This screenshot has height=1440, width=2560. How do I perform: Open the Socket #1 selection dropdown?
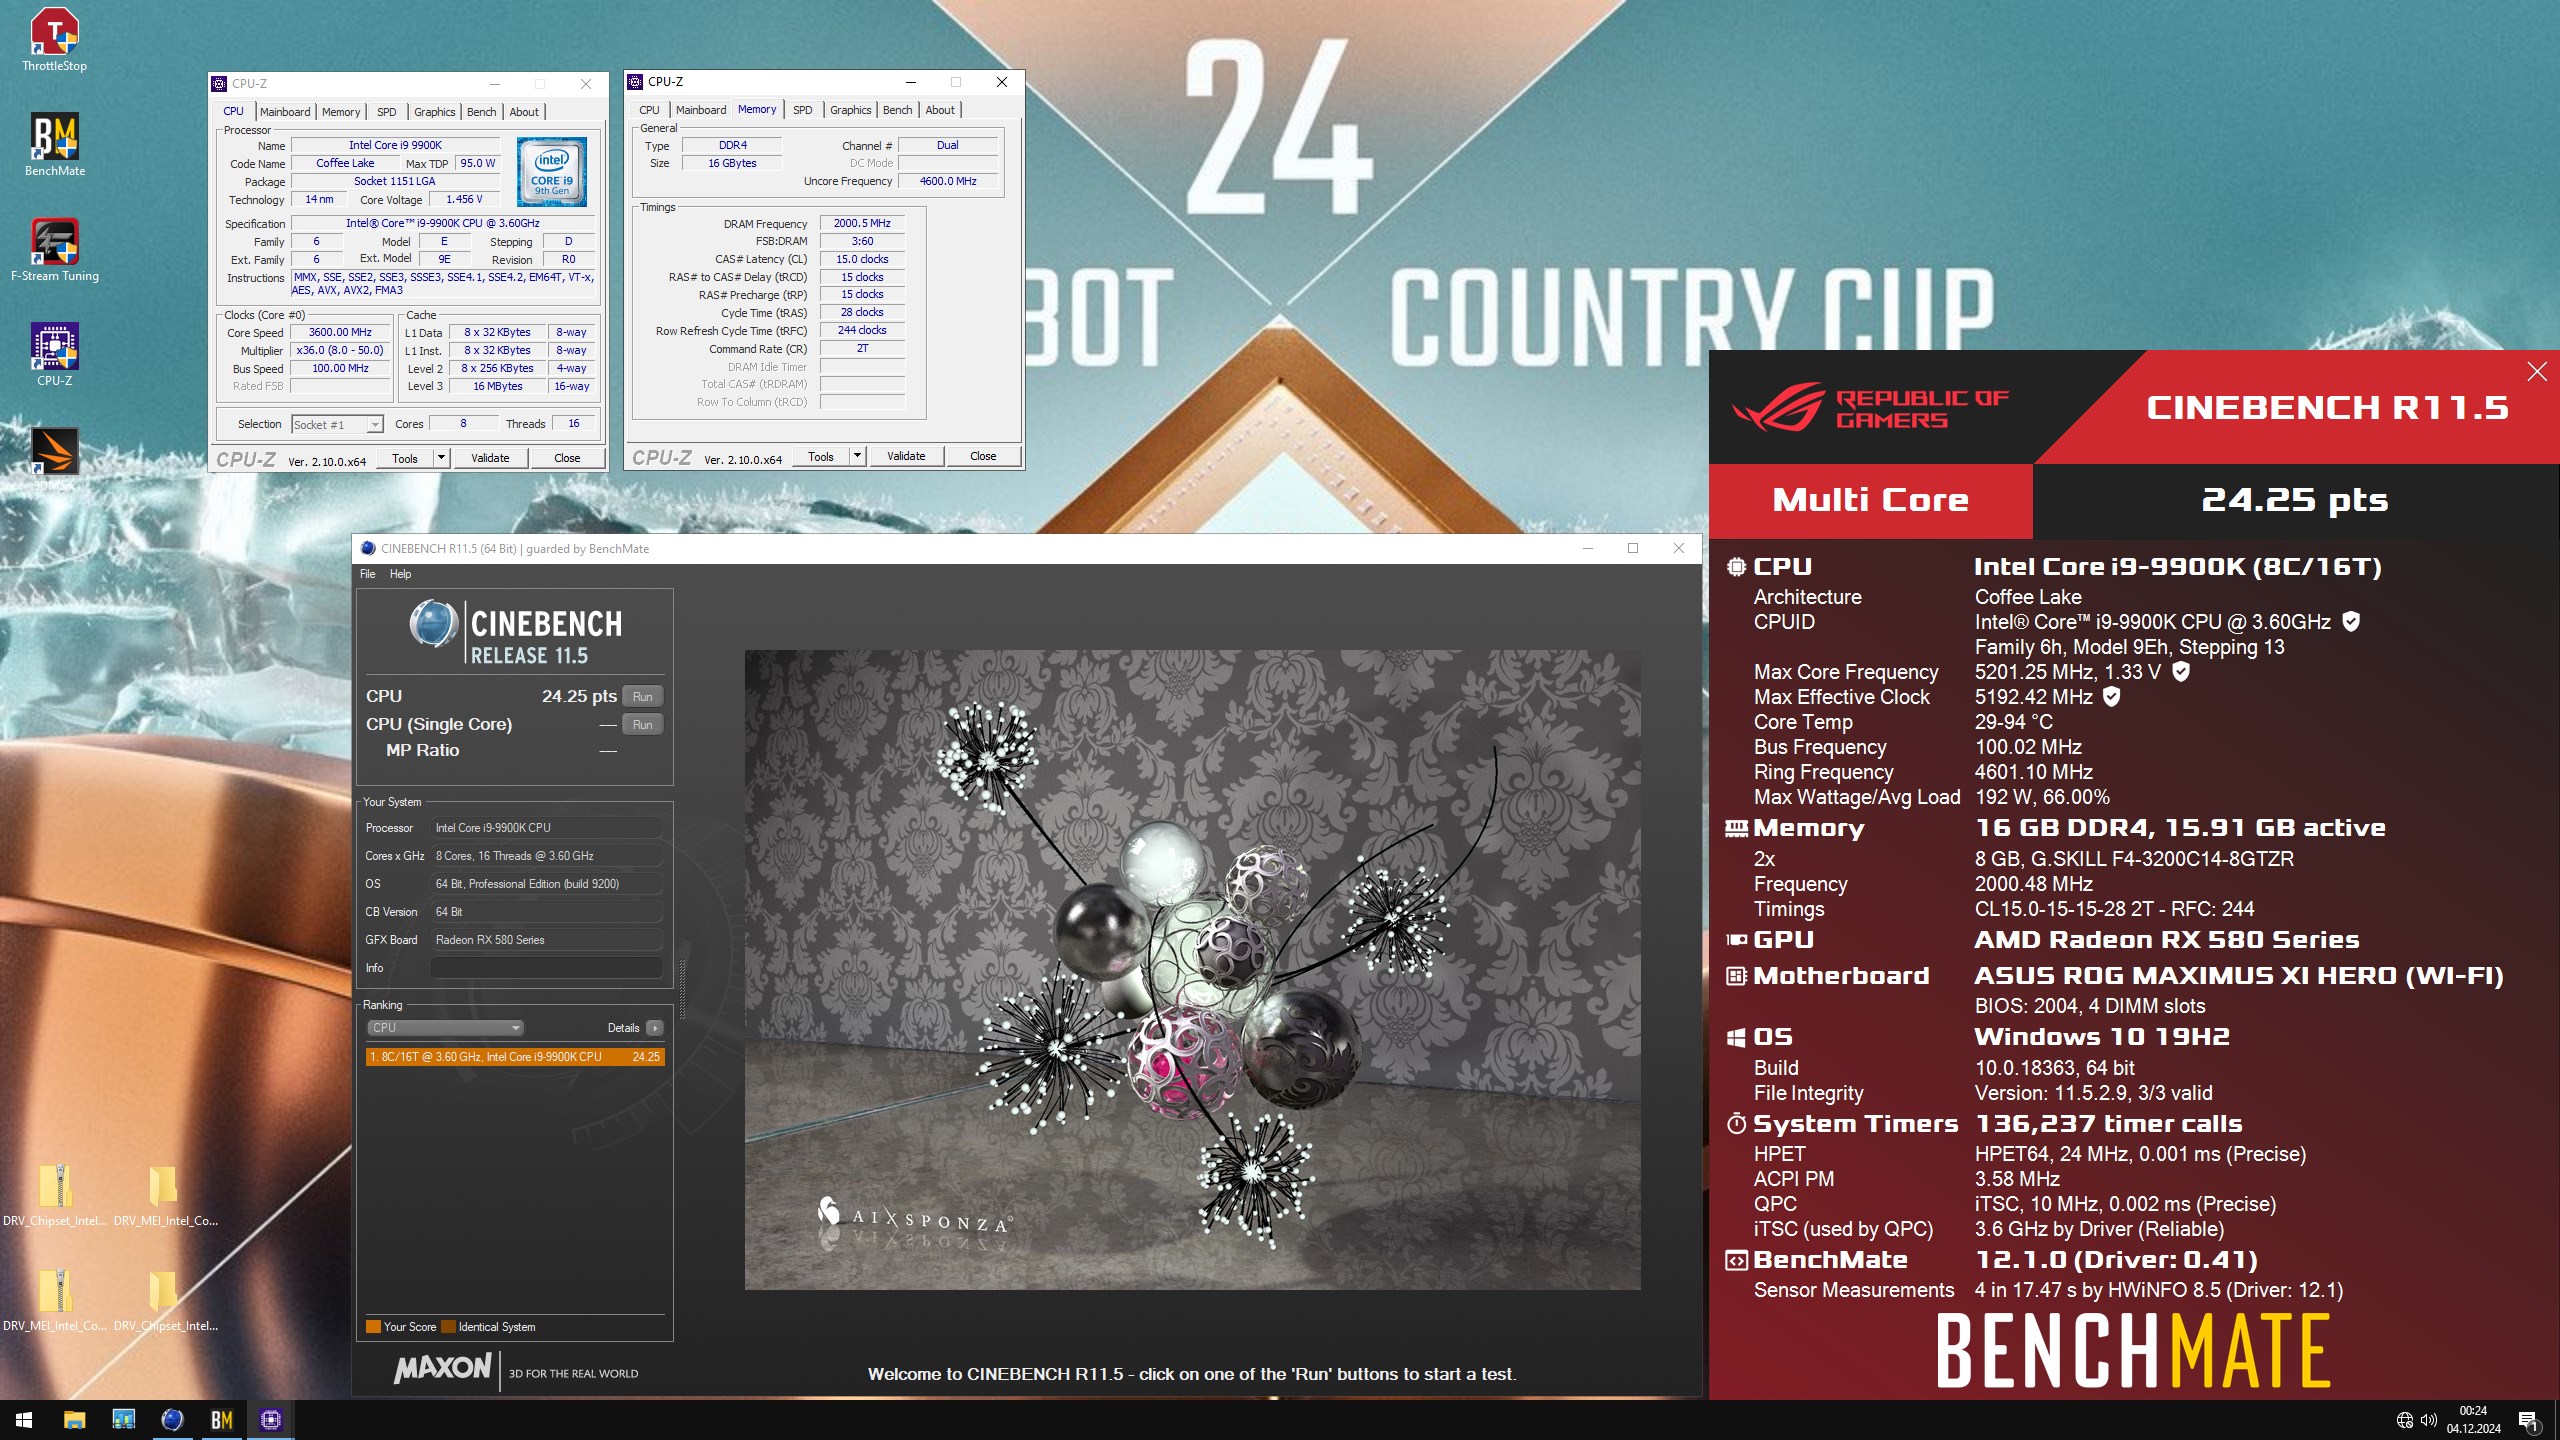click(x=337, y=425)
